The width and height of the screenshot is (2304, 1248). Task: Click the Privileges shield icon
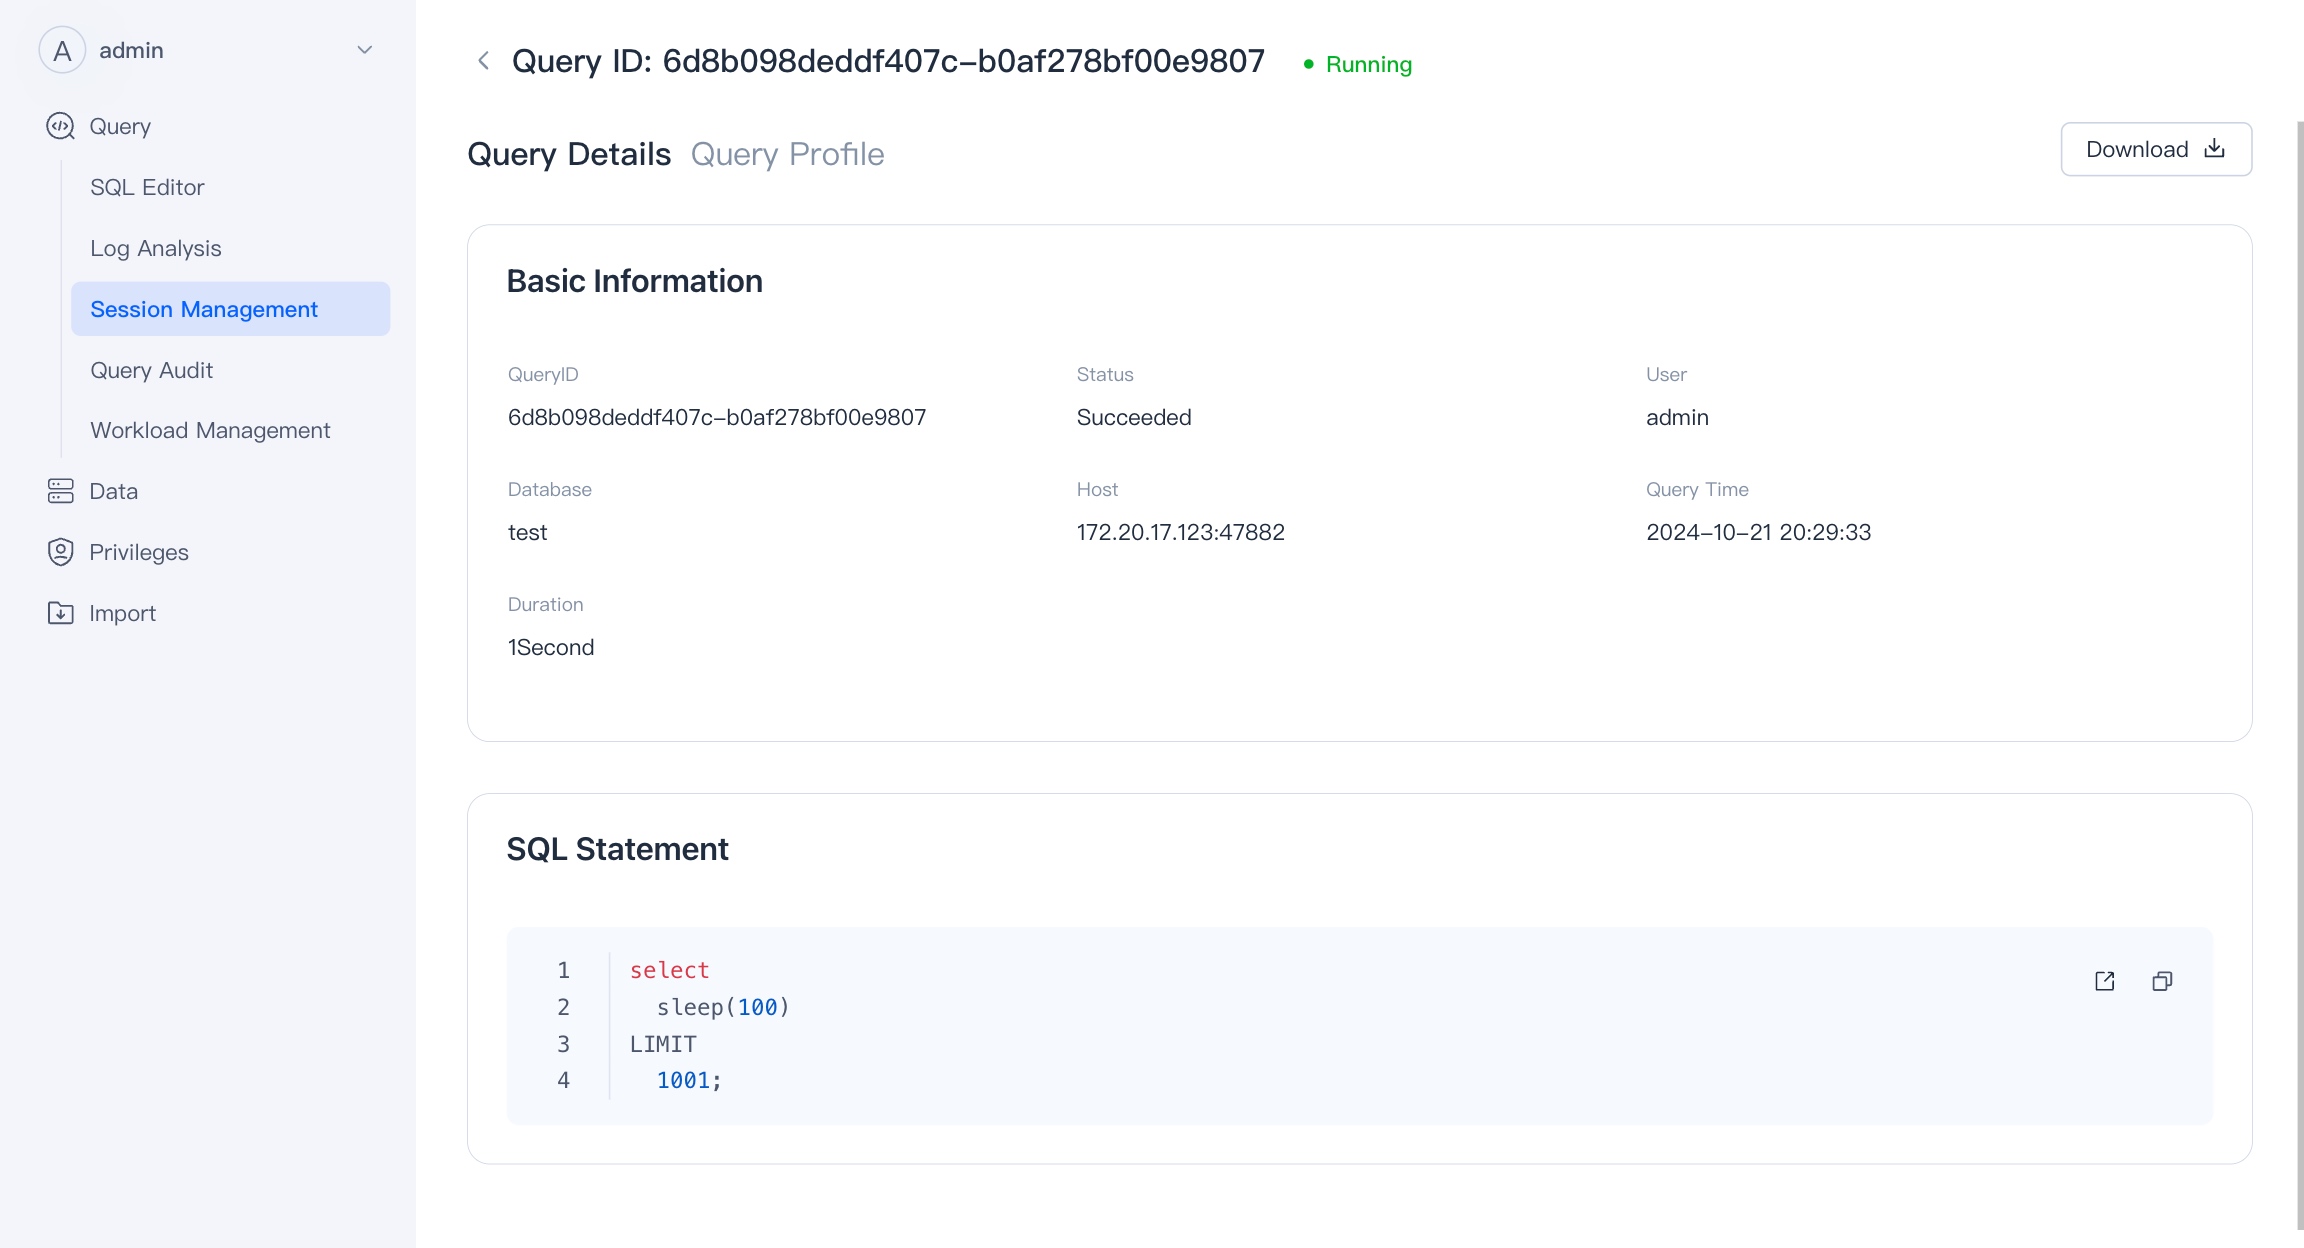pos(61,552)
